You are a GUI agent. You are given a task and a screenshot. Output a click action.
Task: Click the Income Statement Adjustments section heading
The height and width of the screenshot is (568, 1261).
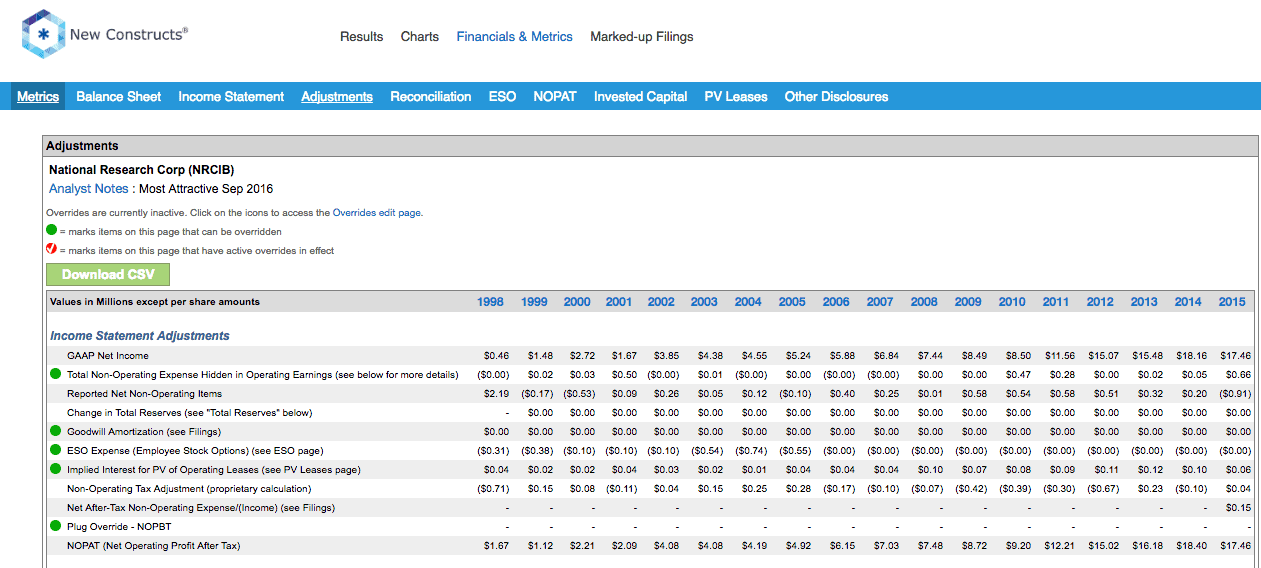click(x=140, y=336)
